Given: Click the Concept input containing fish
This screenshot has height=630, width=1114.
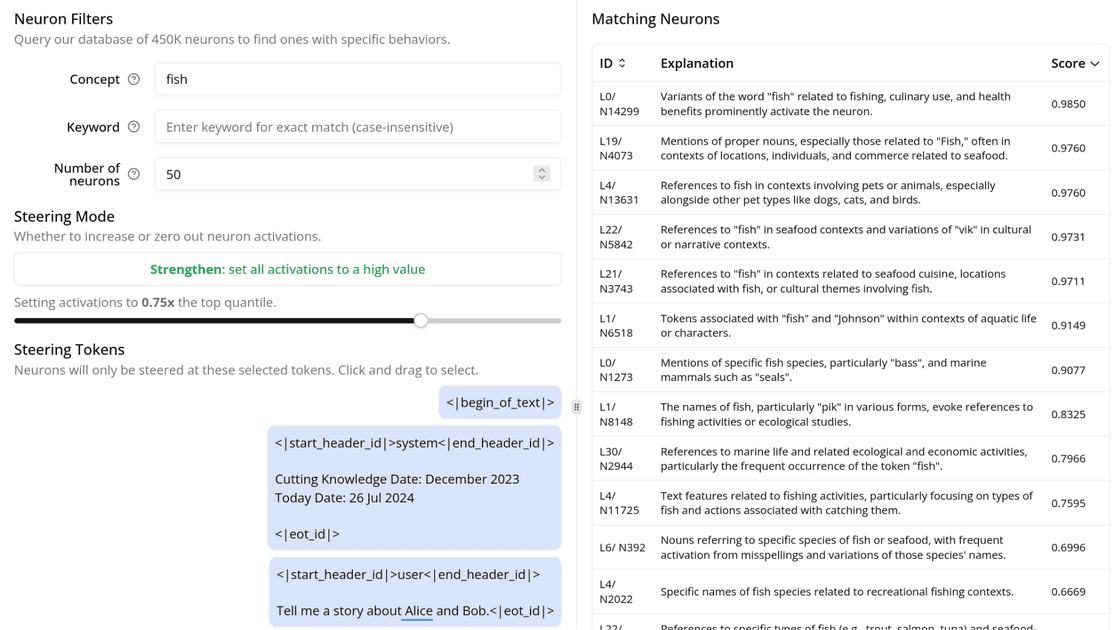Looking at the screenshot, I should click(358, 79).
